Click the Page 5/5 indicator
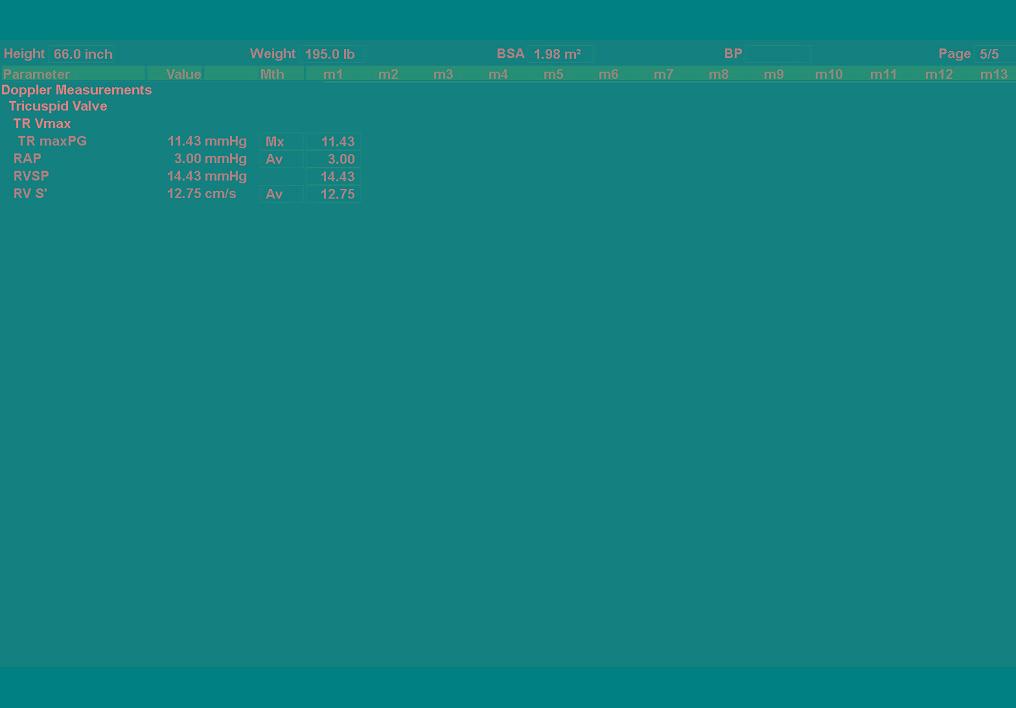 (990, 54)
